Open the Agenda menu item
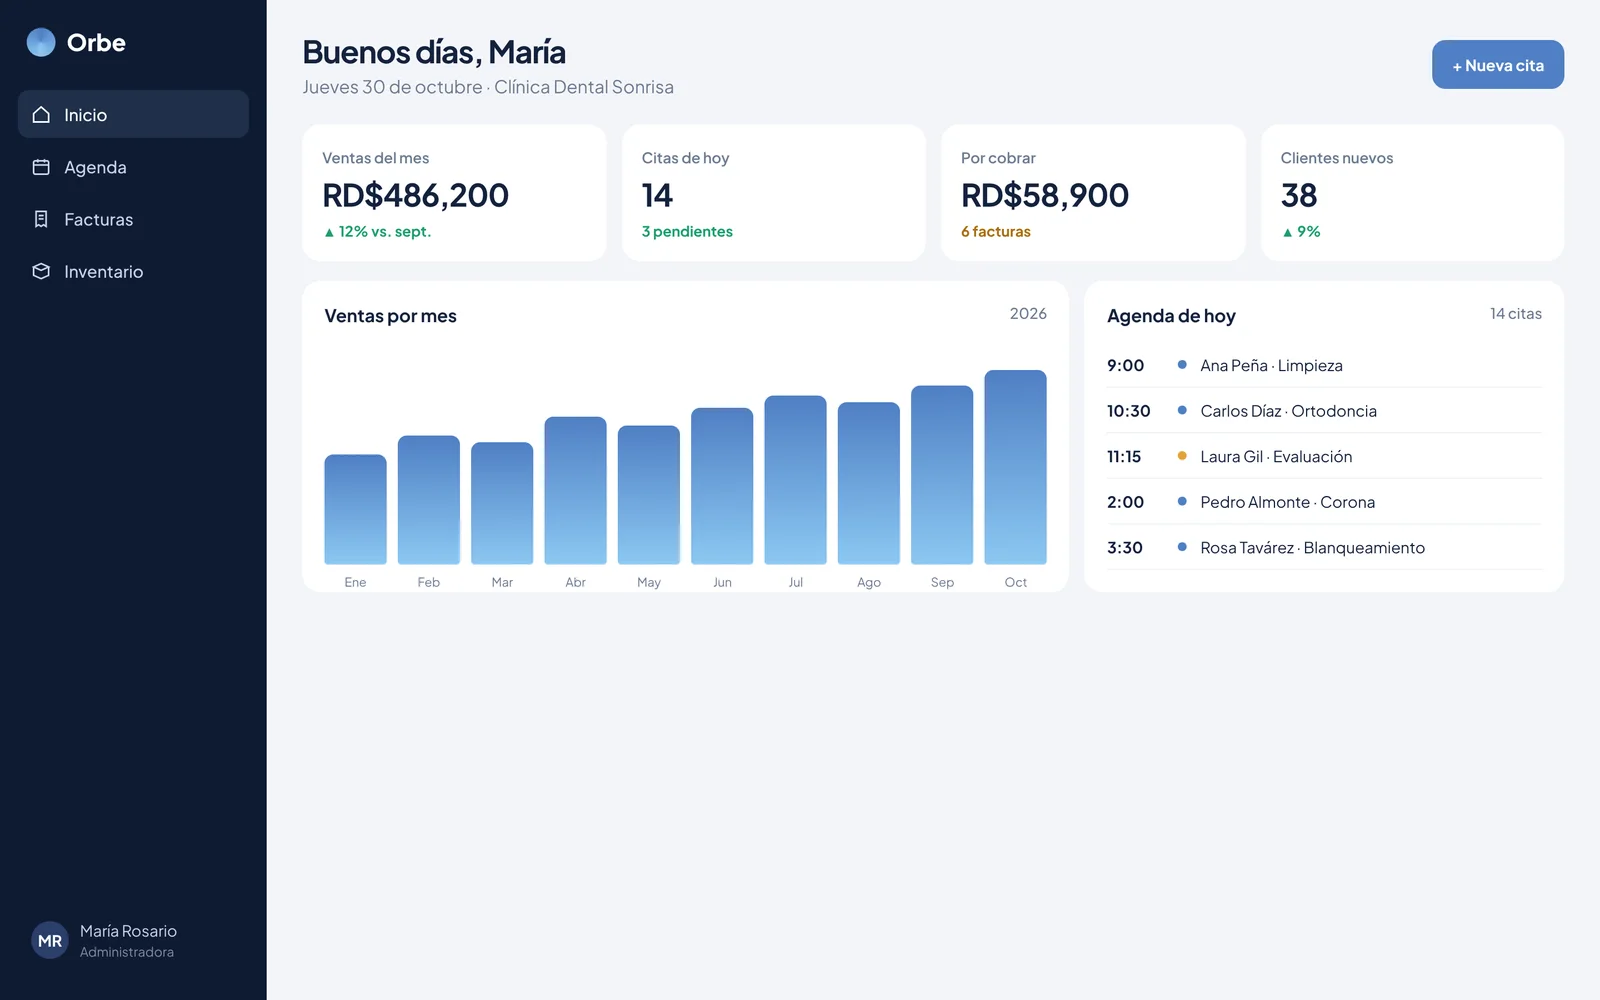1600x1000 pixels. (x=133, y=167)
